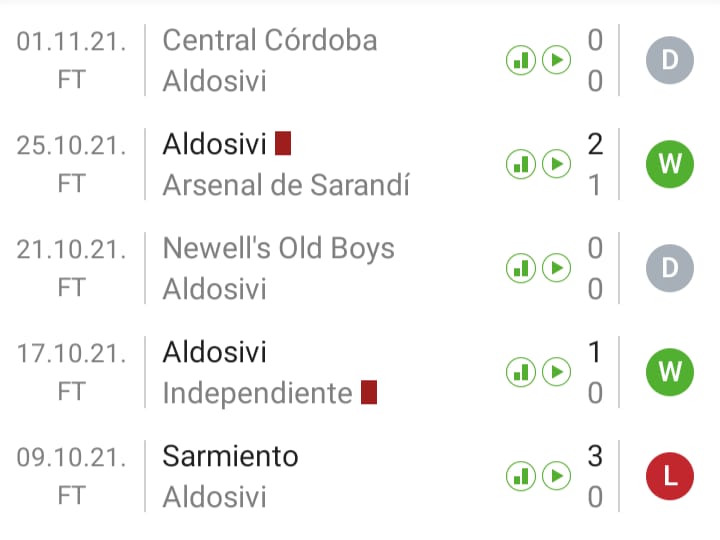This screenshot has height=540, width=720.
Task: Play video for Aldosivi vs Independiente
Action: pyautogui.click(x=556, y=372)
